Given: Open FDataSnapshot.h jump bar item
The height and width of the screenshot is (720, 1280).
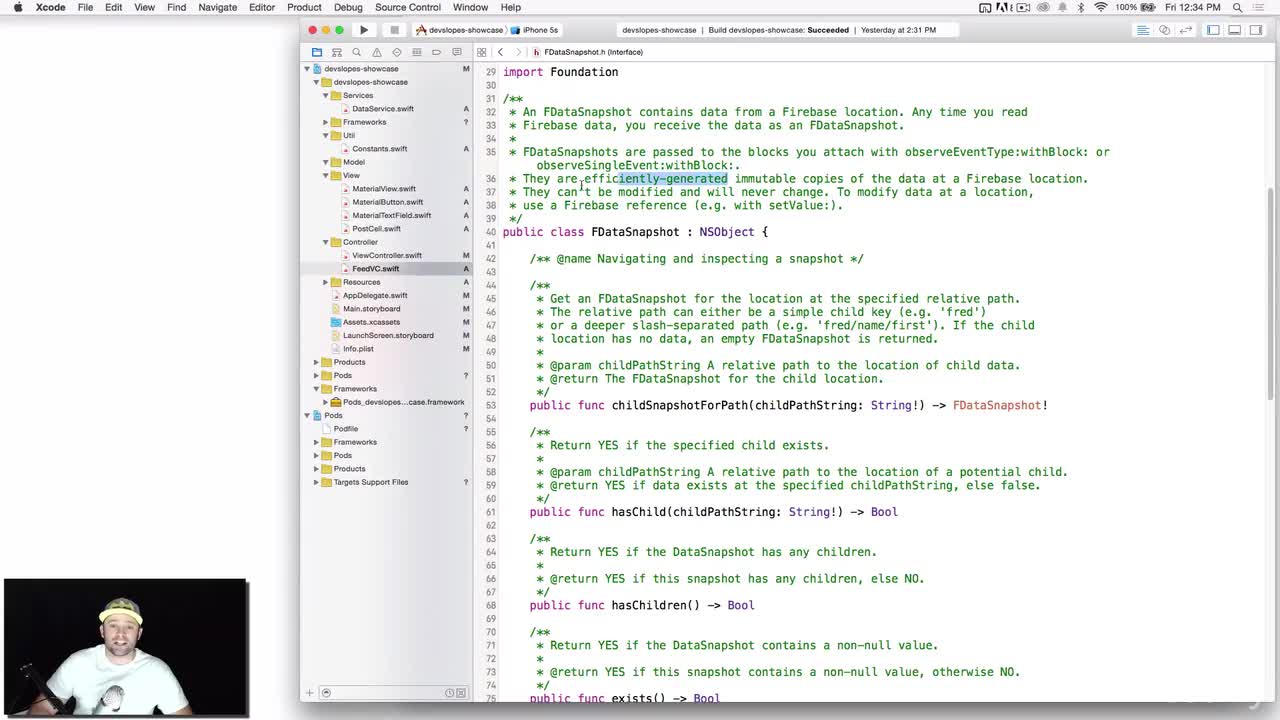Looking at the screenshot, I should point(588,52).
